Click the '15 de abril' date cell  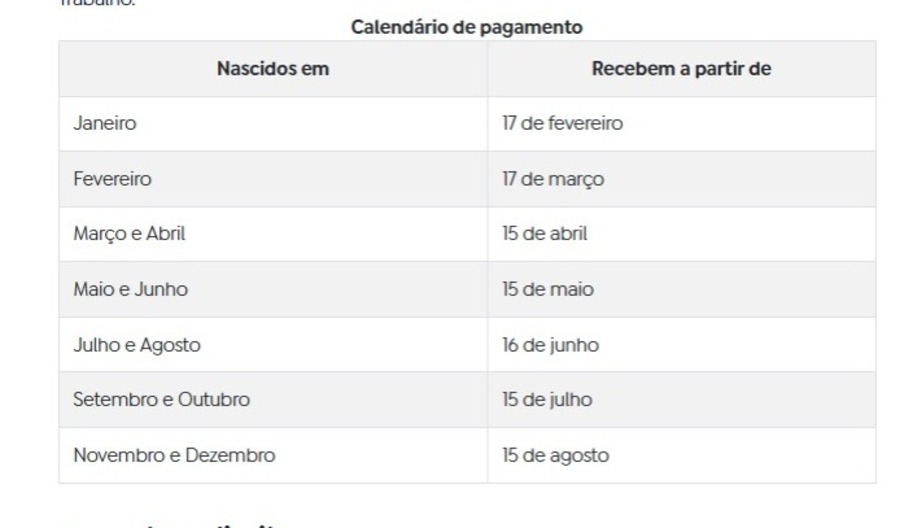pos(682,234)
